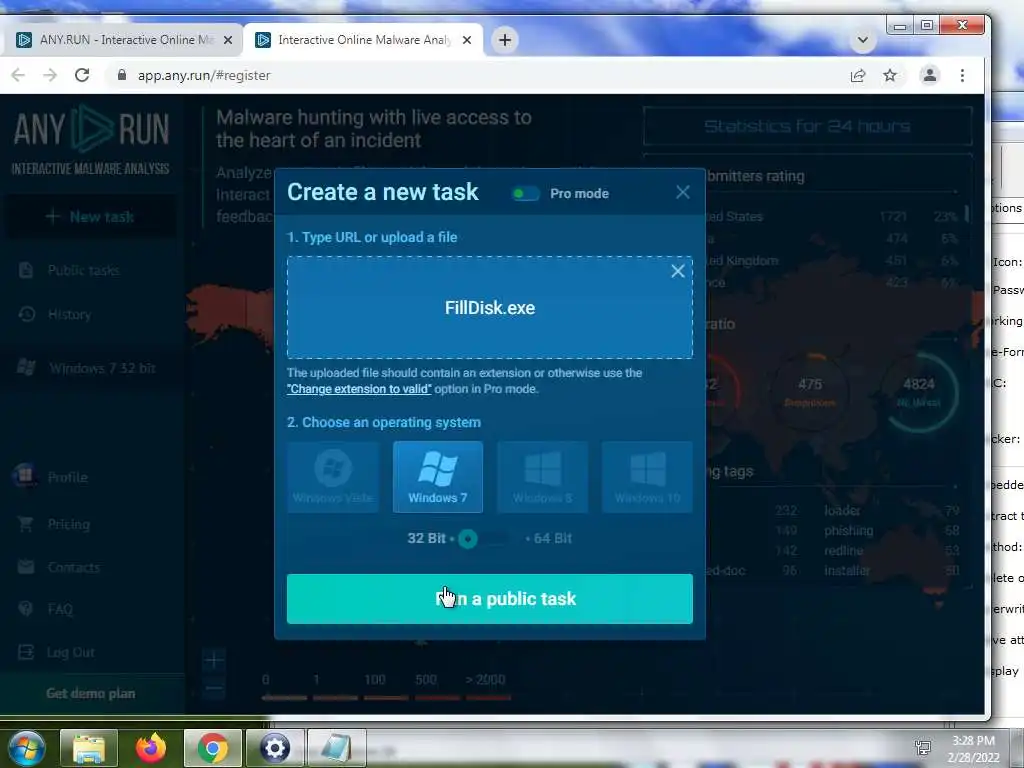Go forward in the browser

50,75
